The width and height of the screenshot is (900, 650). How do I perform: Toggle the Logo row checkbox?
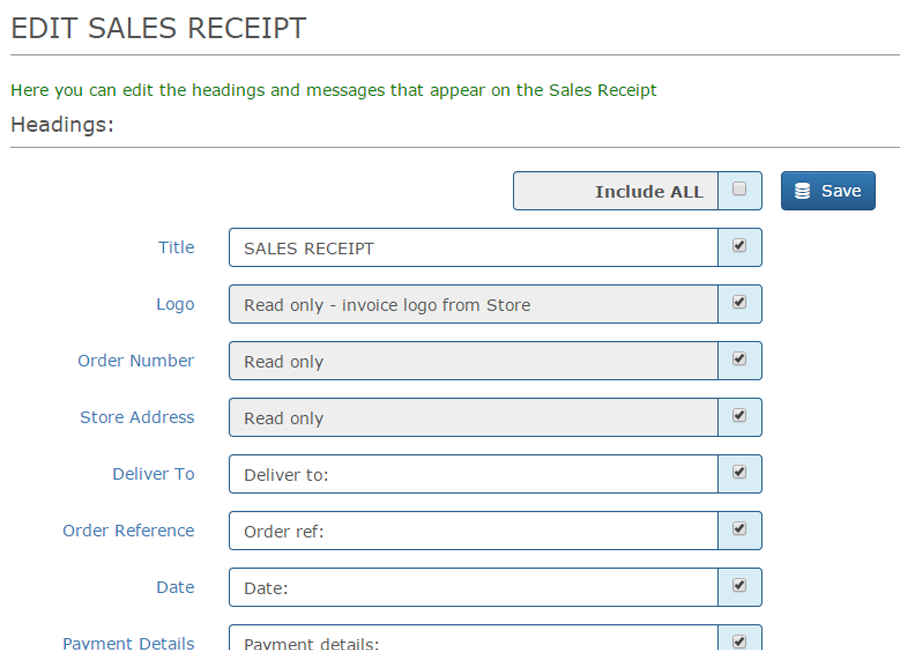pyautogui.click(x=739, y=302)
